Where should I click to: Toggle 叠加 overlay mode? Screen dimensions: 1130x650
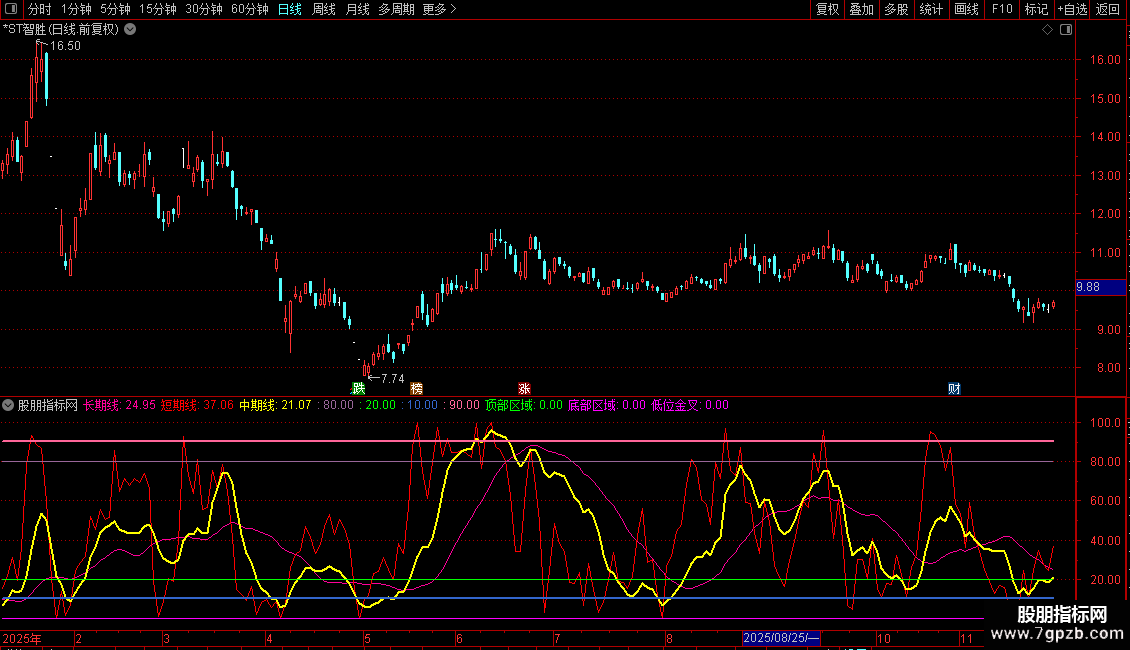point(861,9)
